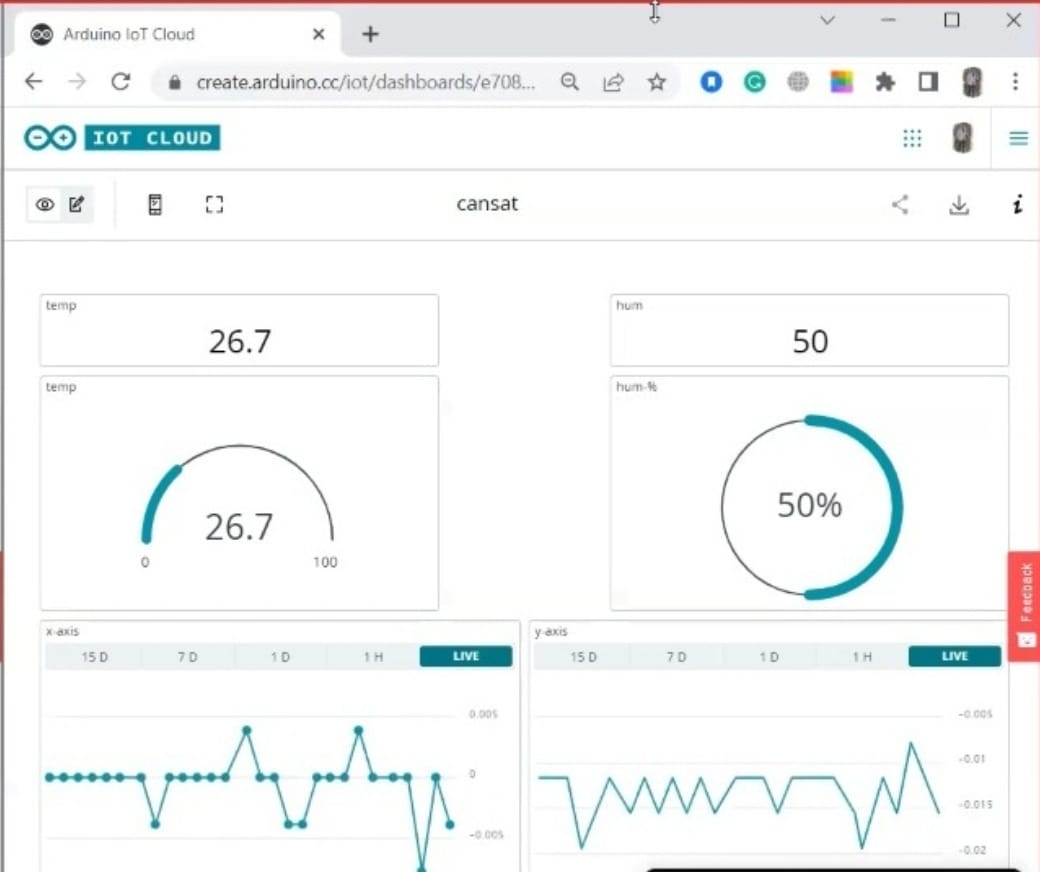Open mobile layout view icon
This screenshot has width=1040, height=872.
pyautogui.click(x=155, y=204)
